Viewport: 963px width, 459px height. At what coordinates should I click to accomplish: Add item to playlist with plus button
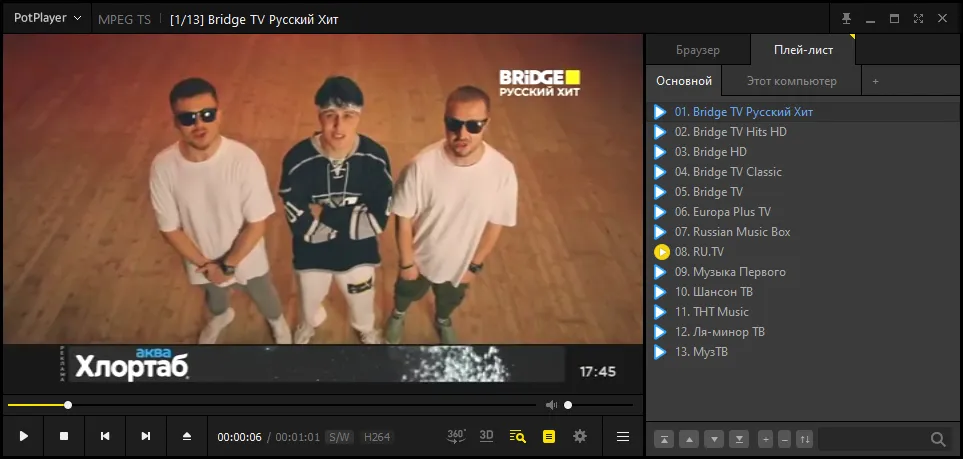[x=765, y=439]
